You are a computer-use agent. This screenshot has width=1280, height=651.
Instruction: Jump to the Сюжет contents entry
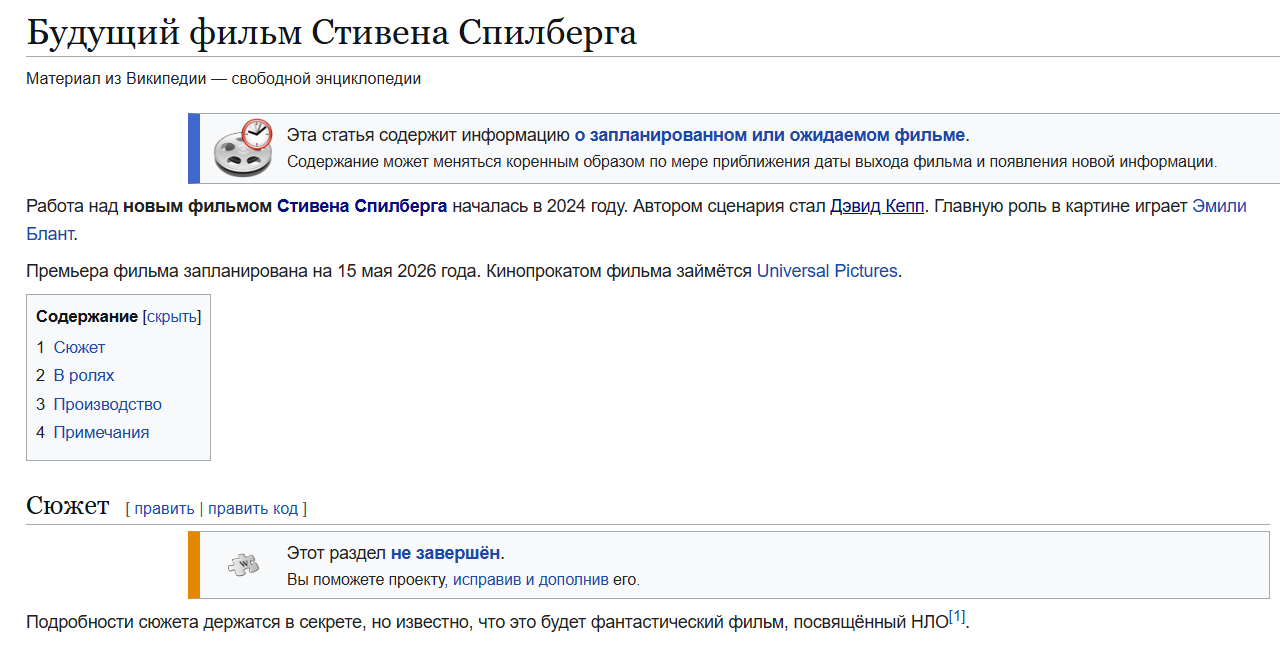(x=79, y=347)
